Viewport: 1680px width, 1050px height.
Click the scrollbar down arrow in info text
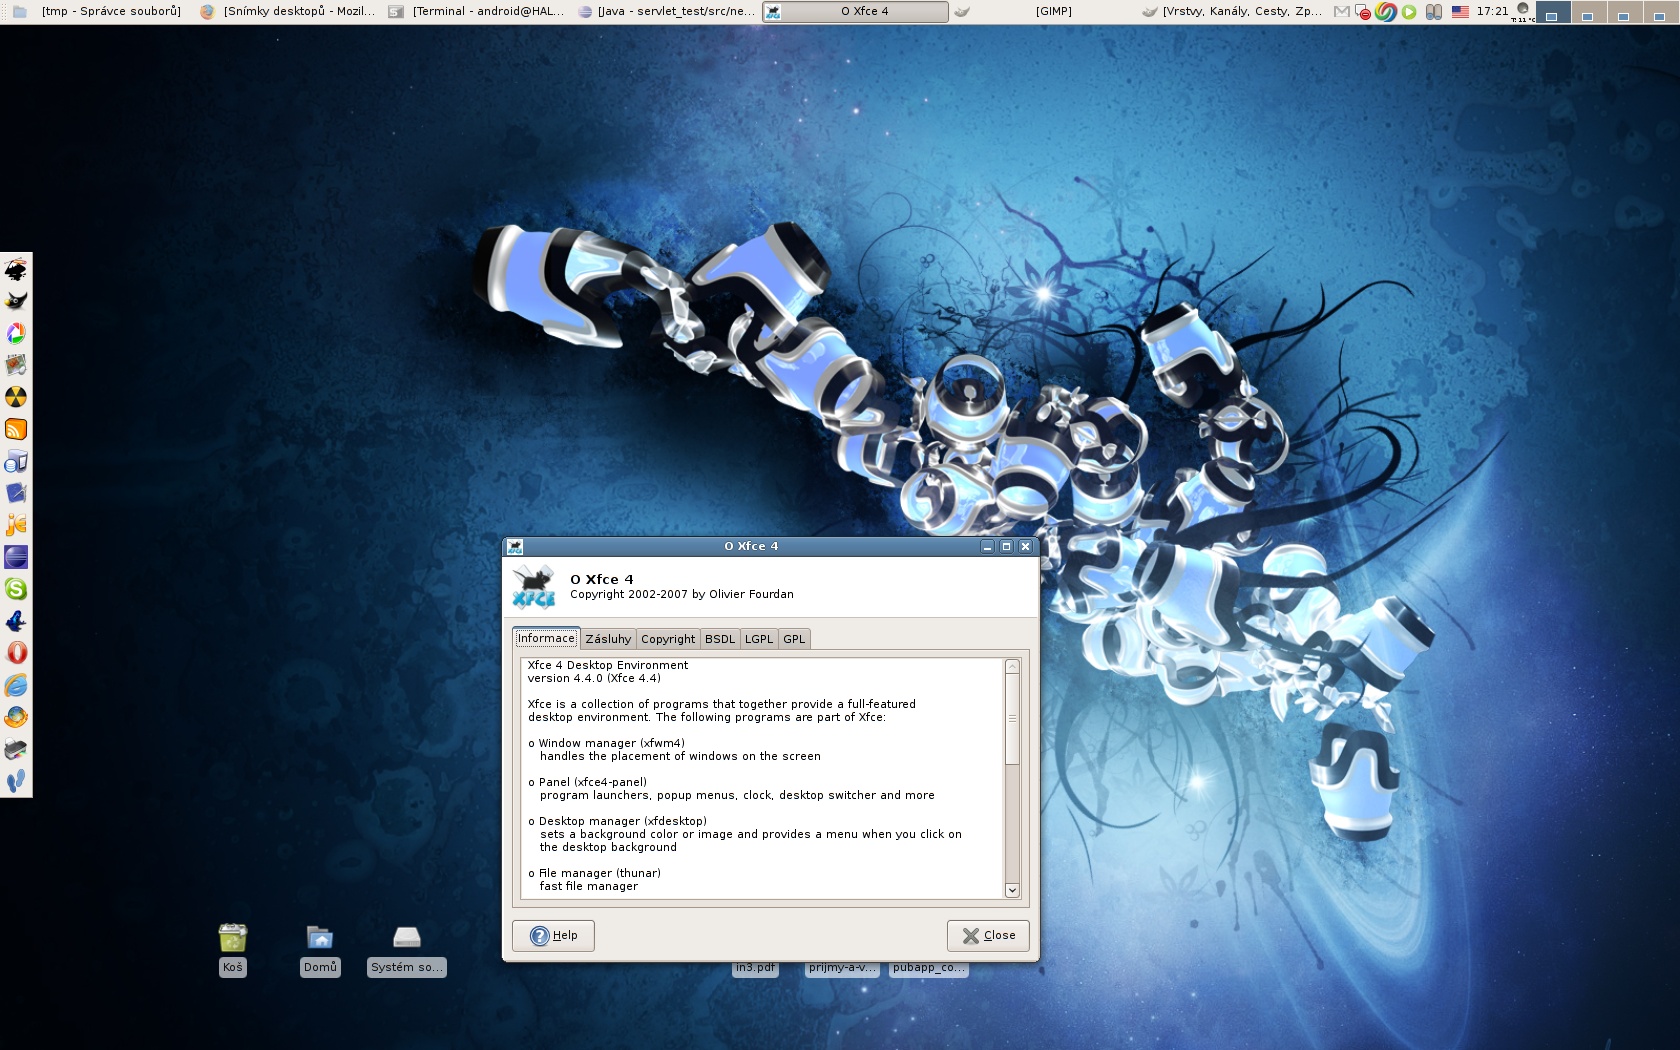pos(1012,890)
